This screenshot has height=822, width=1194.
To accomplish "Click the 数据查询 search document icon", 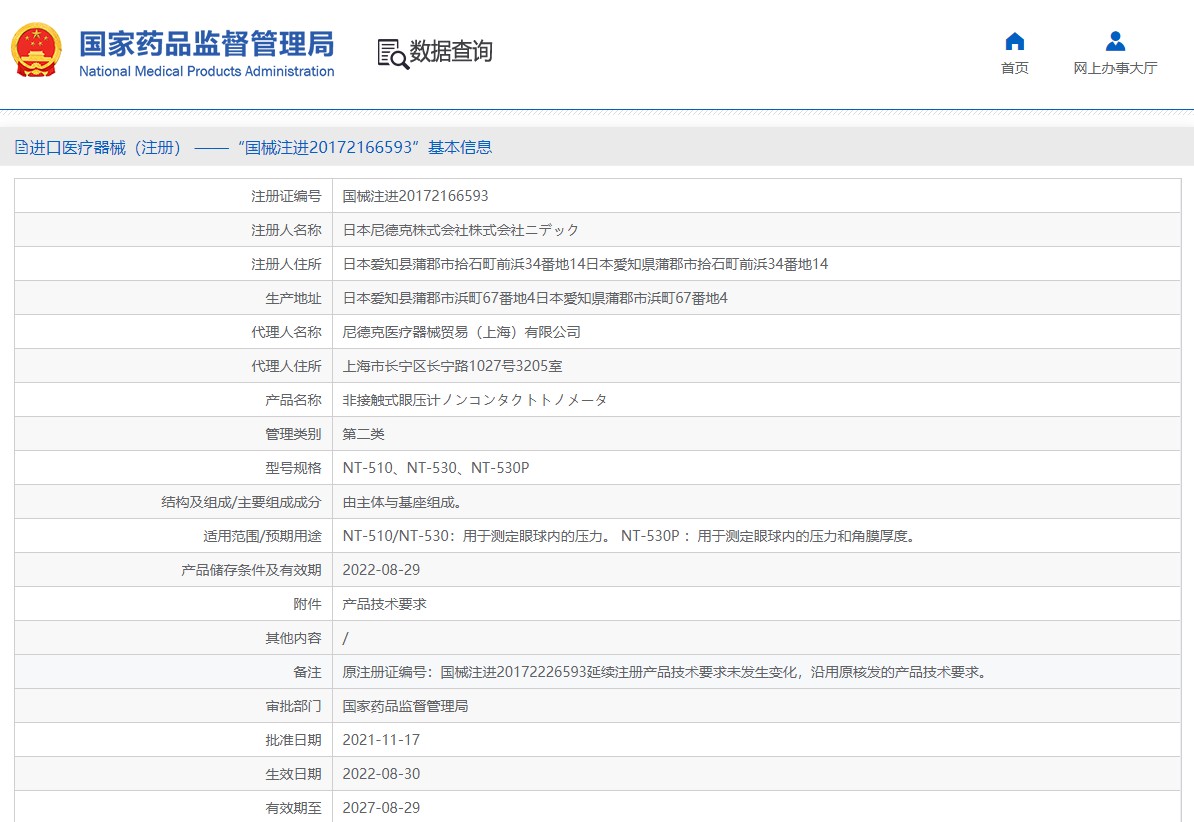I will [393, 54].
